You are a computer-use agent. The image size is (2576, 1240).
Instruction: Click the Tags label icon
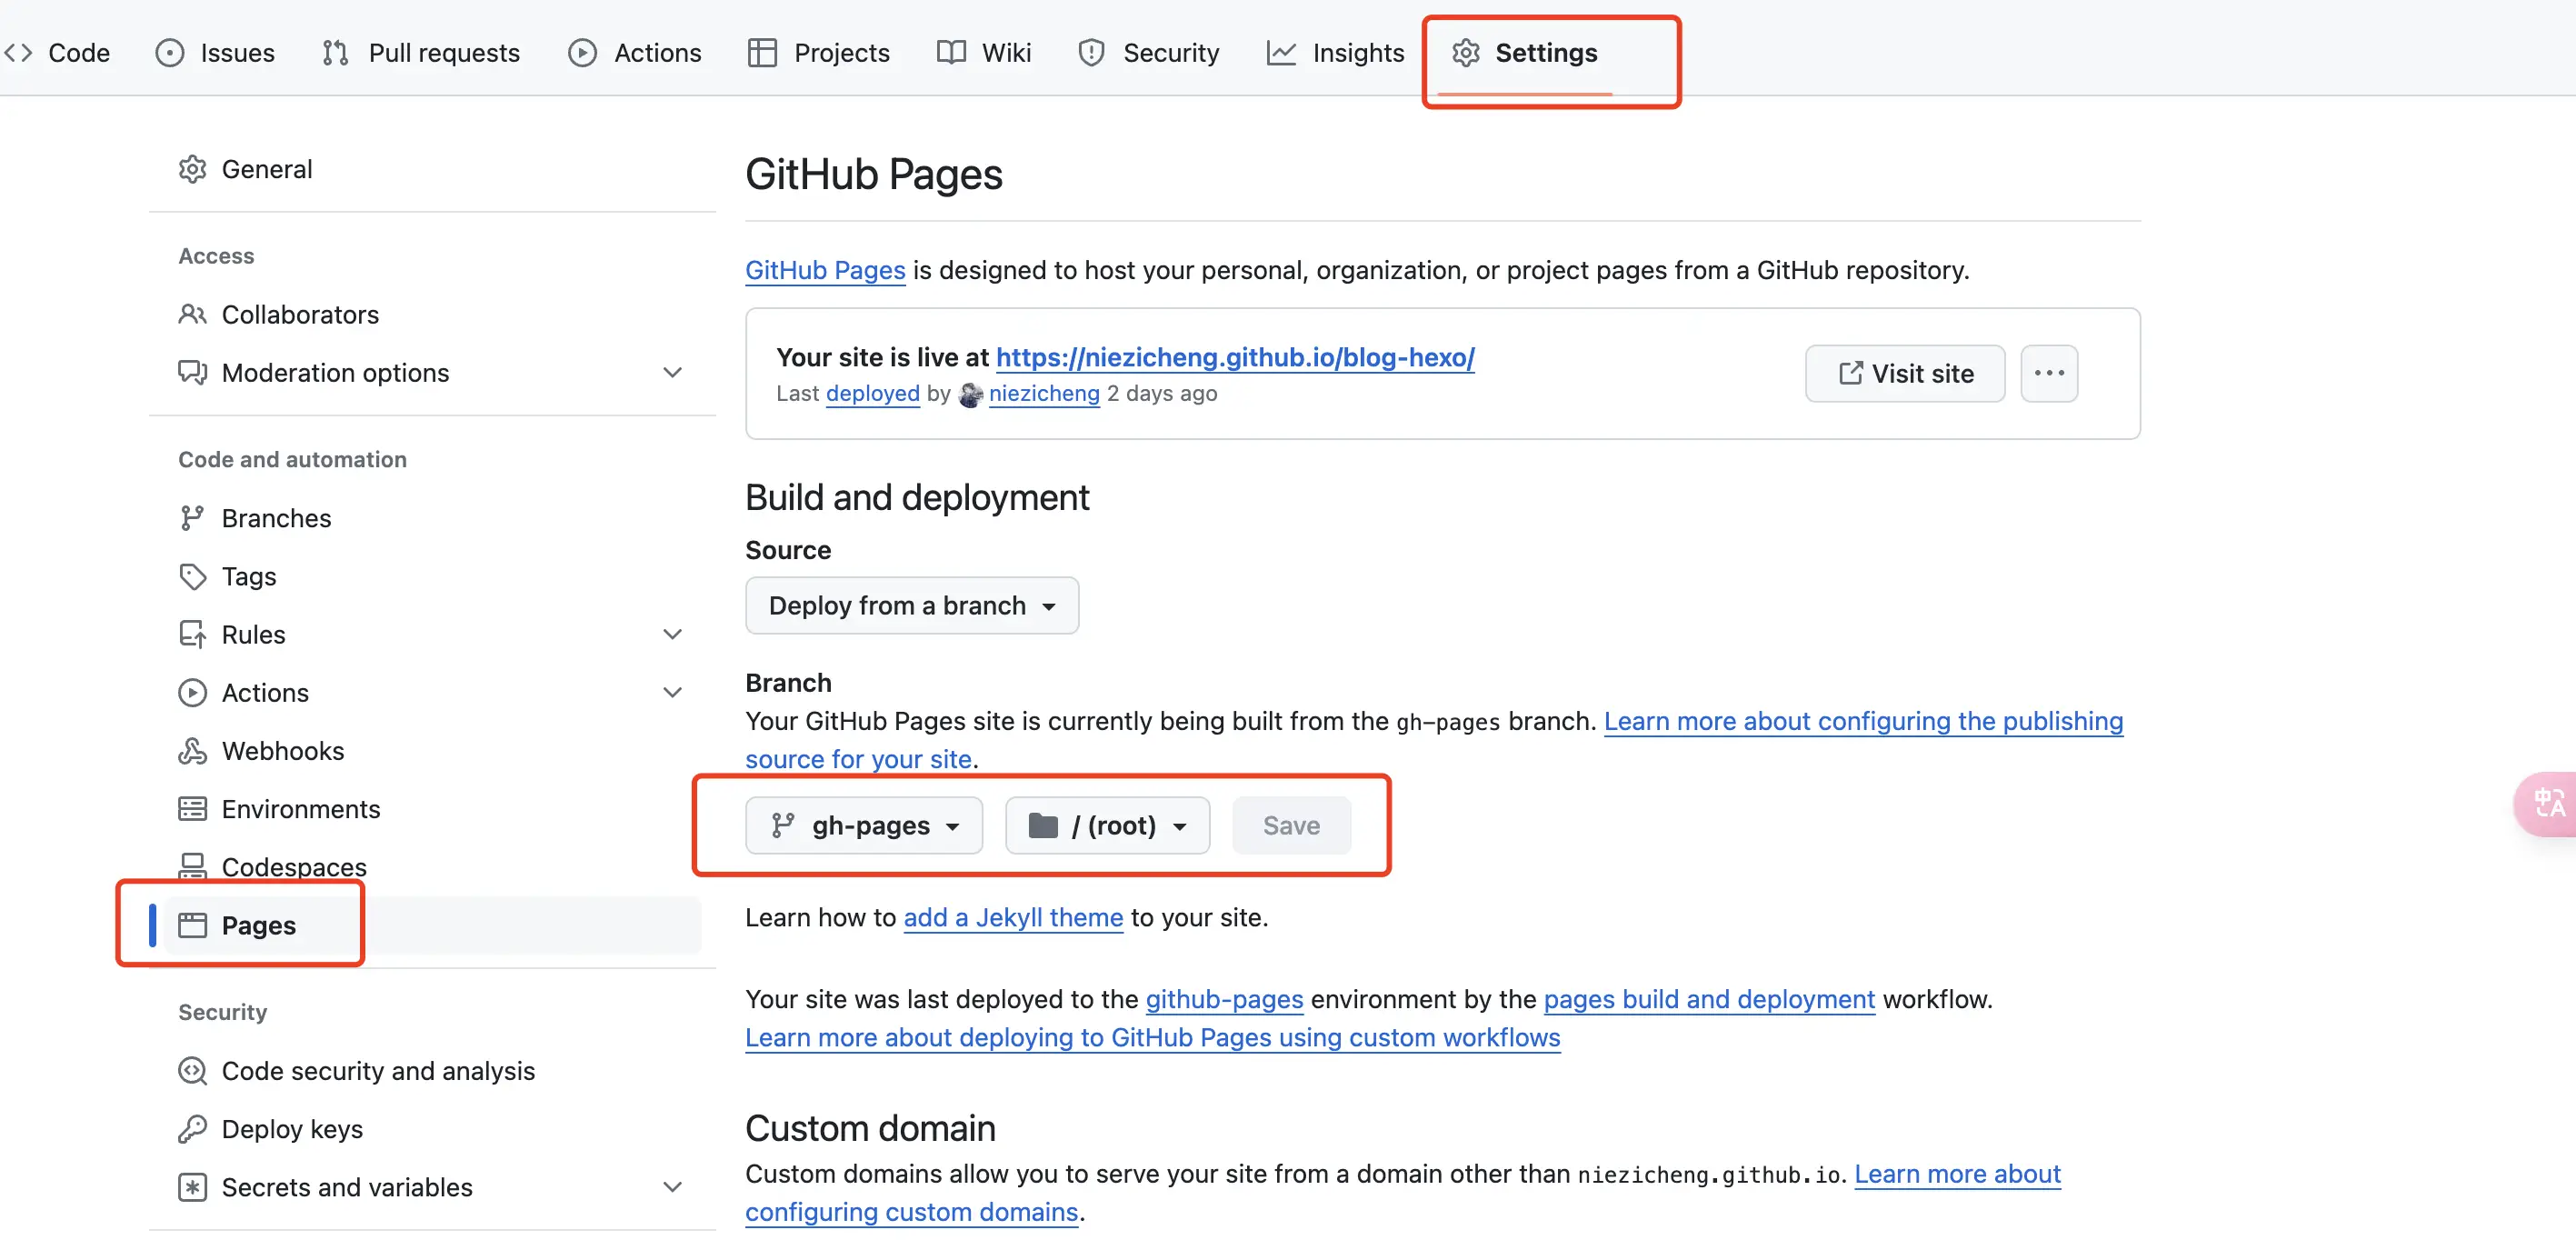pyautogui.click(x=192, y=576)
